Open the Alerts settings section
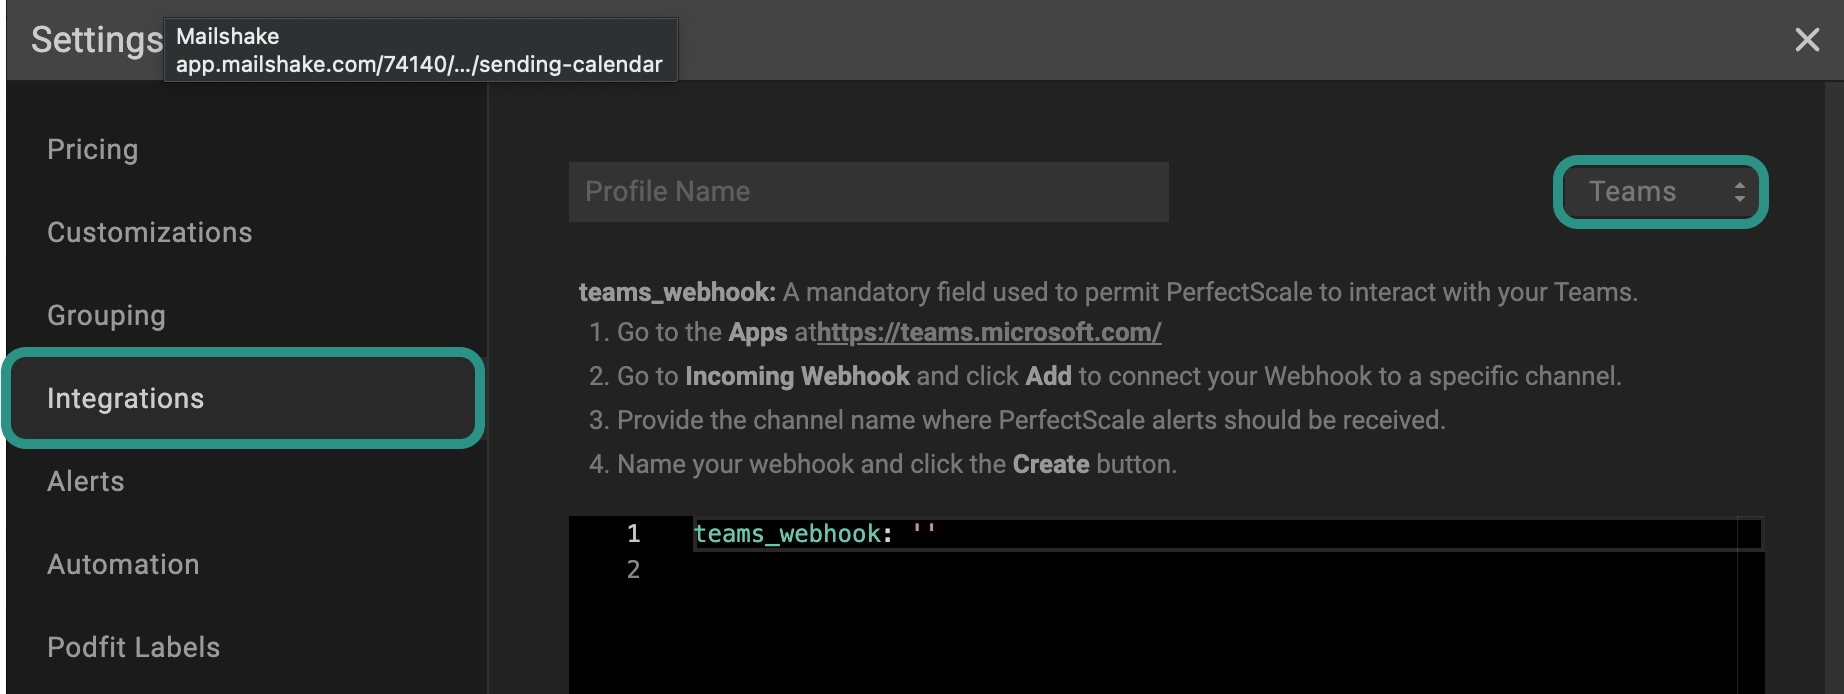 (x=86, y=481)
